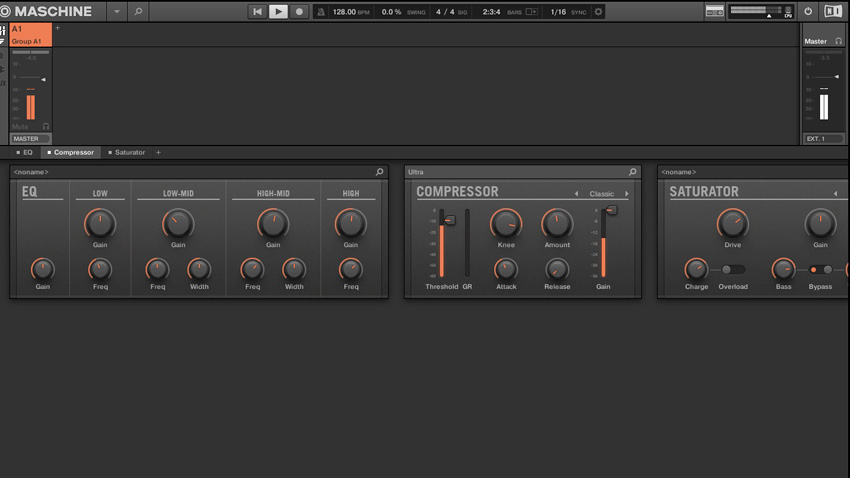Screen dimensions: 850x478
Task: Click the Saturator Bass knob
Action: (783, 269)
